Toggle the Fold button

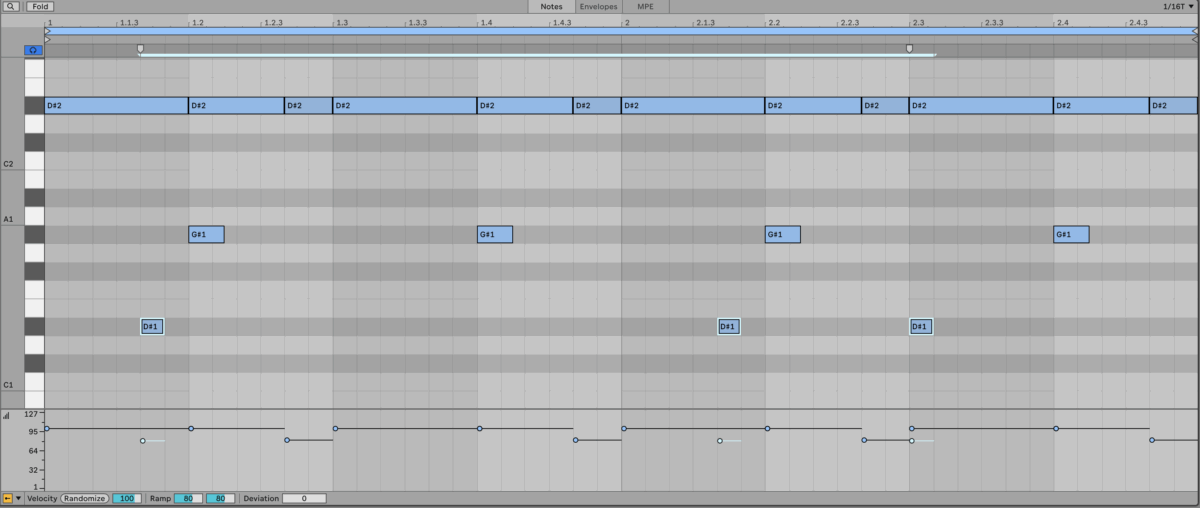[x=39, y=6]
